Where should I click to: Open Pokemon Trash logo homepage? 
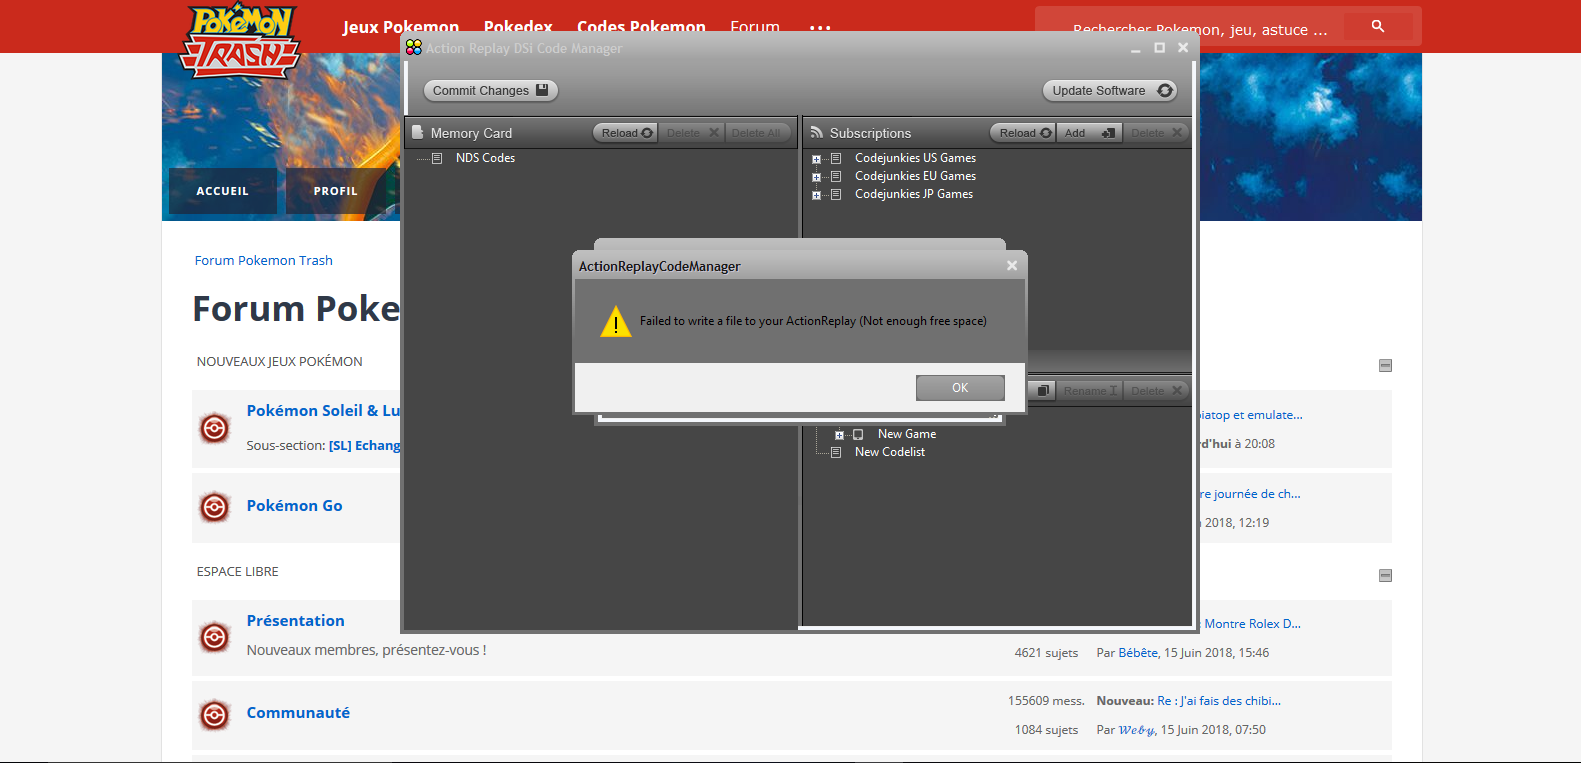click(240, 40)
